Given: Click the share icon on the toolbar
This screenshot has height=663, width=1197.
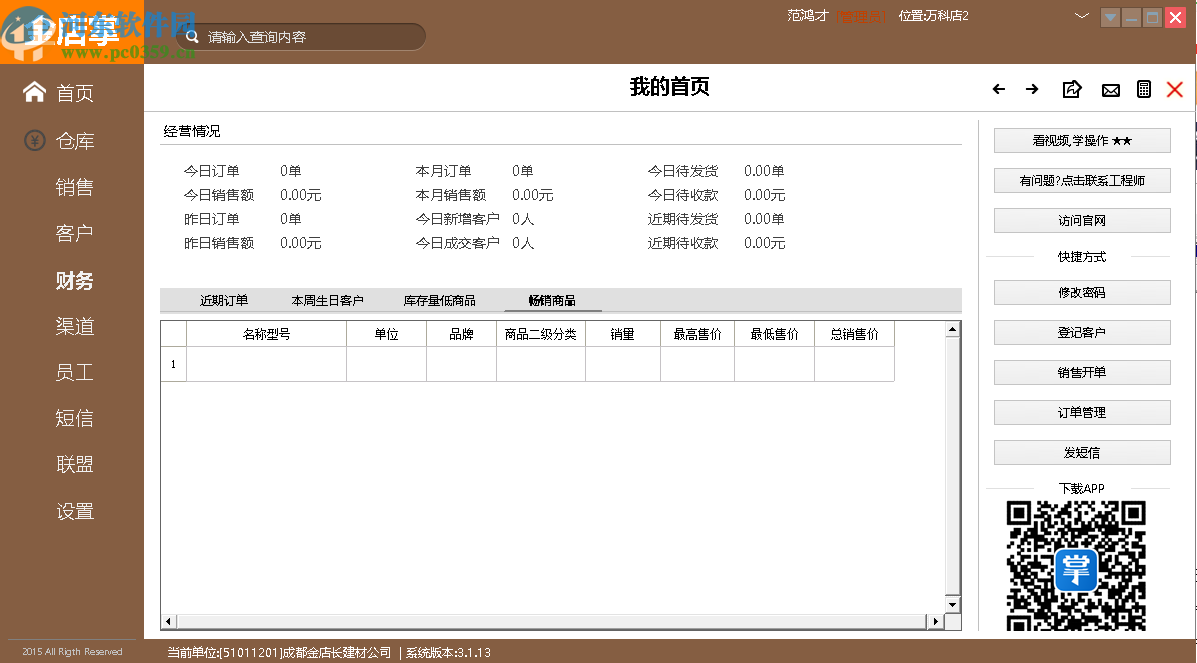Looking at the screenshot, I should pyautogui.click(x=1072, y=89).
